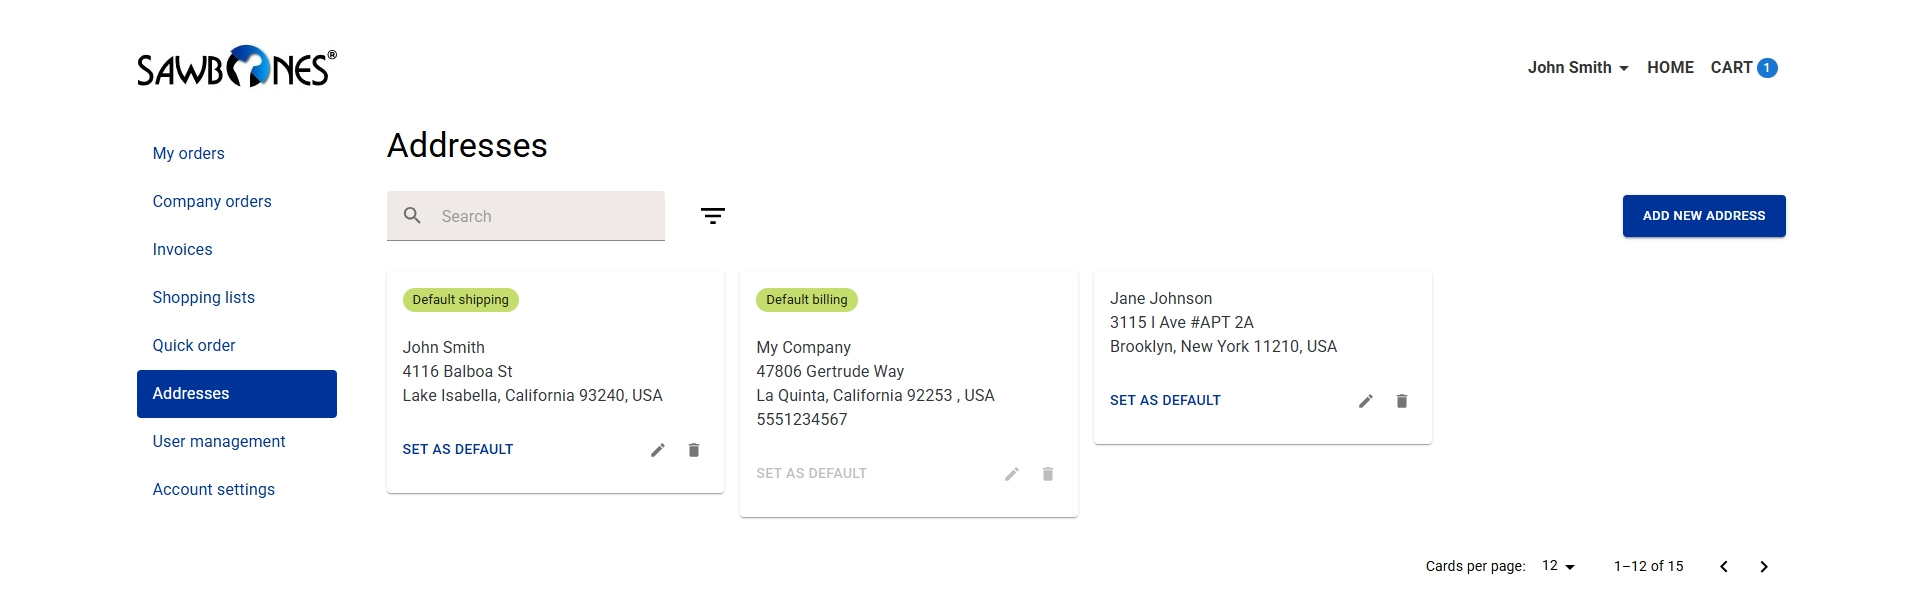Image resolution: width=1921 pixels, height=613 pixels.
Task: Select User management in sidebar
Action: 219,442
